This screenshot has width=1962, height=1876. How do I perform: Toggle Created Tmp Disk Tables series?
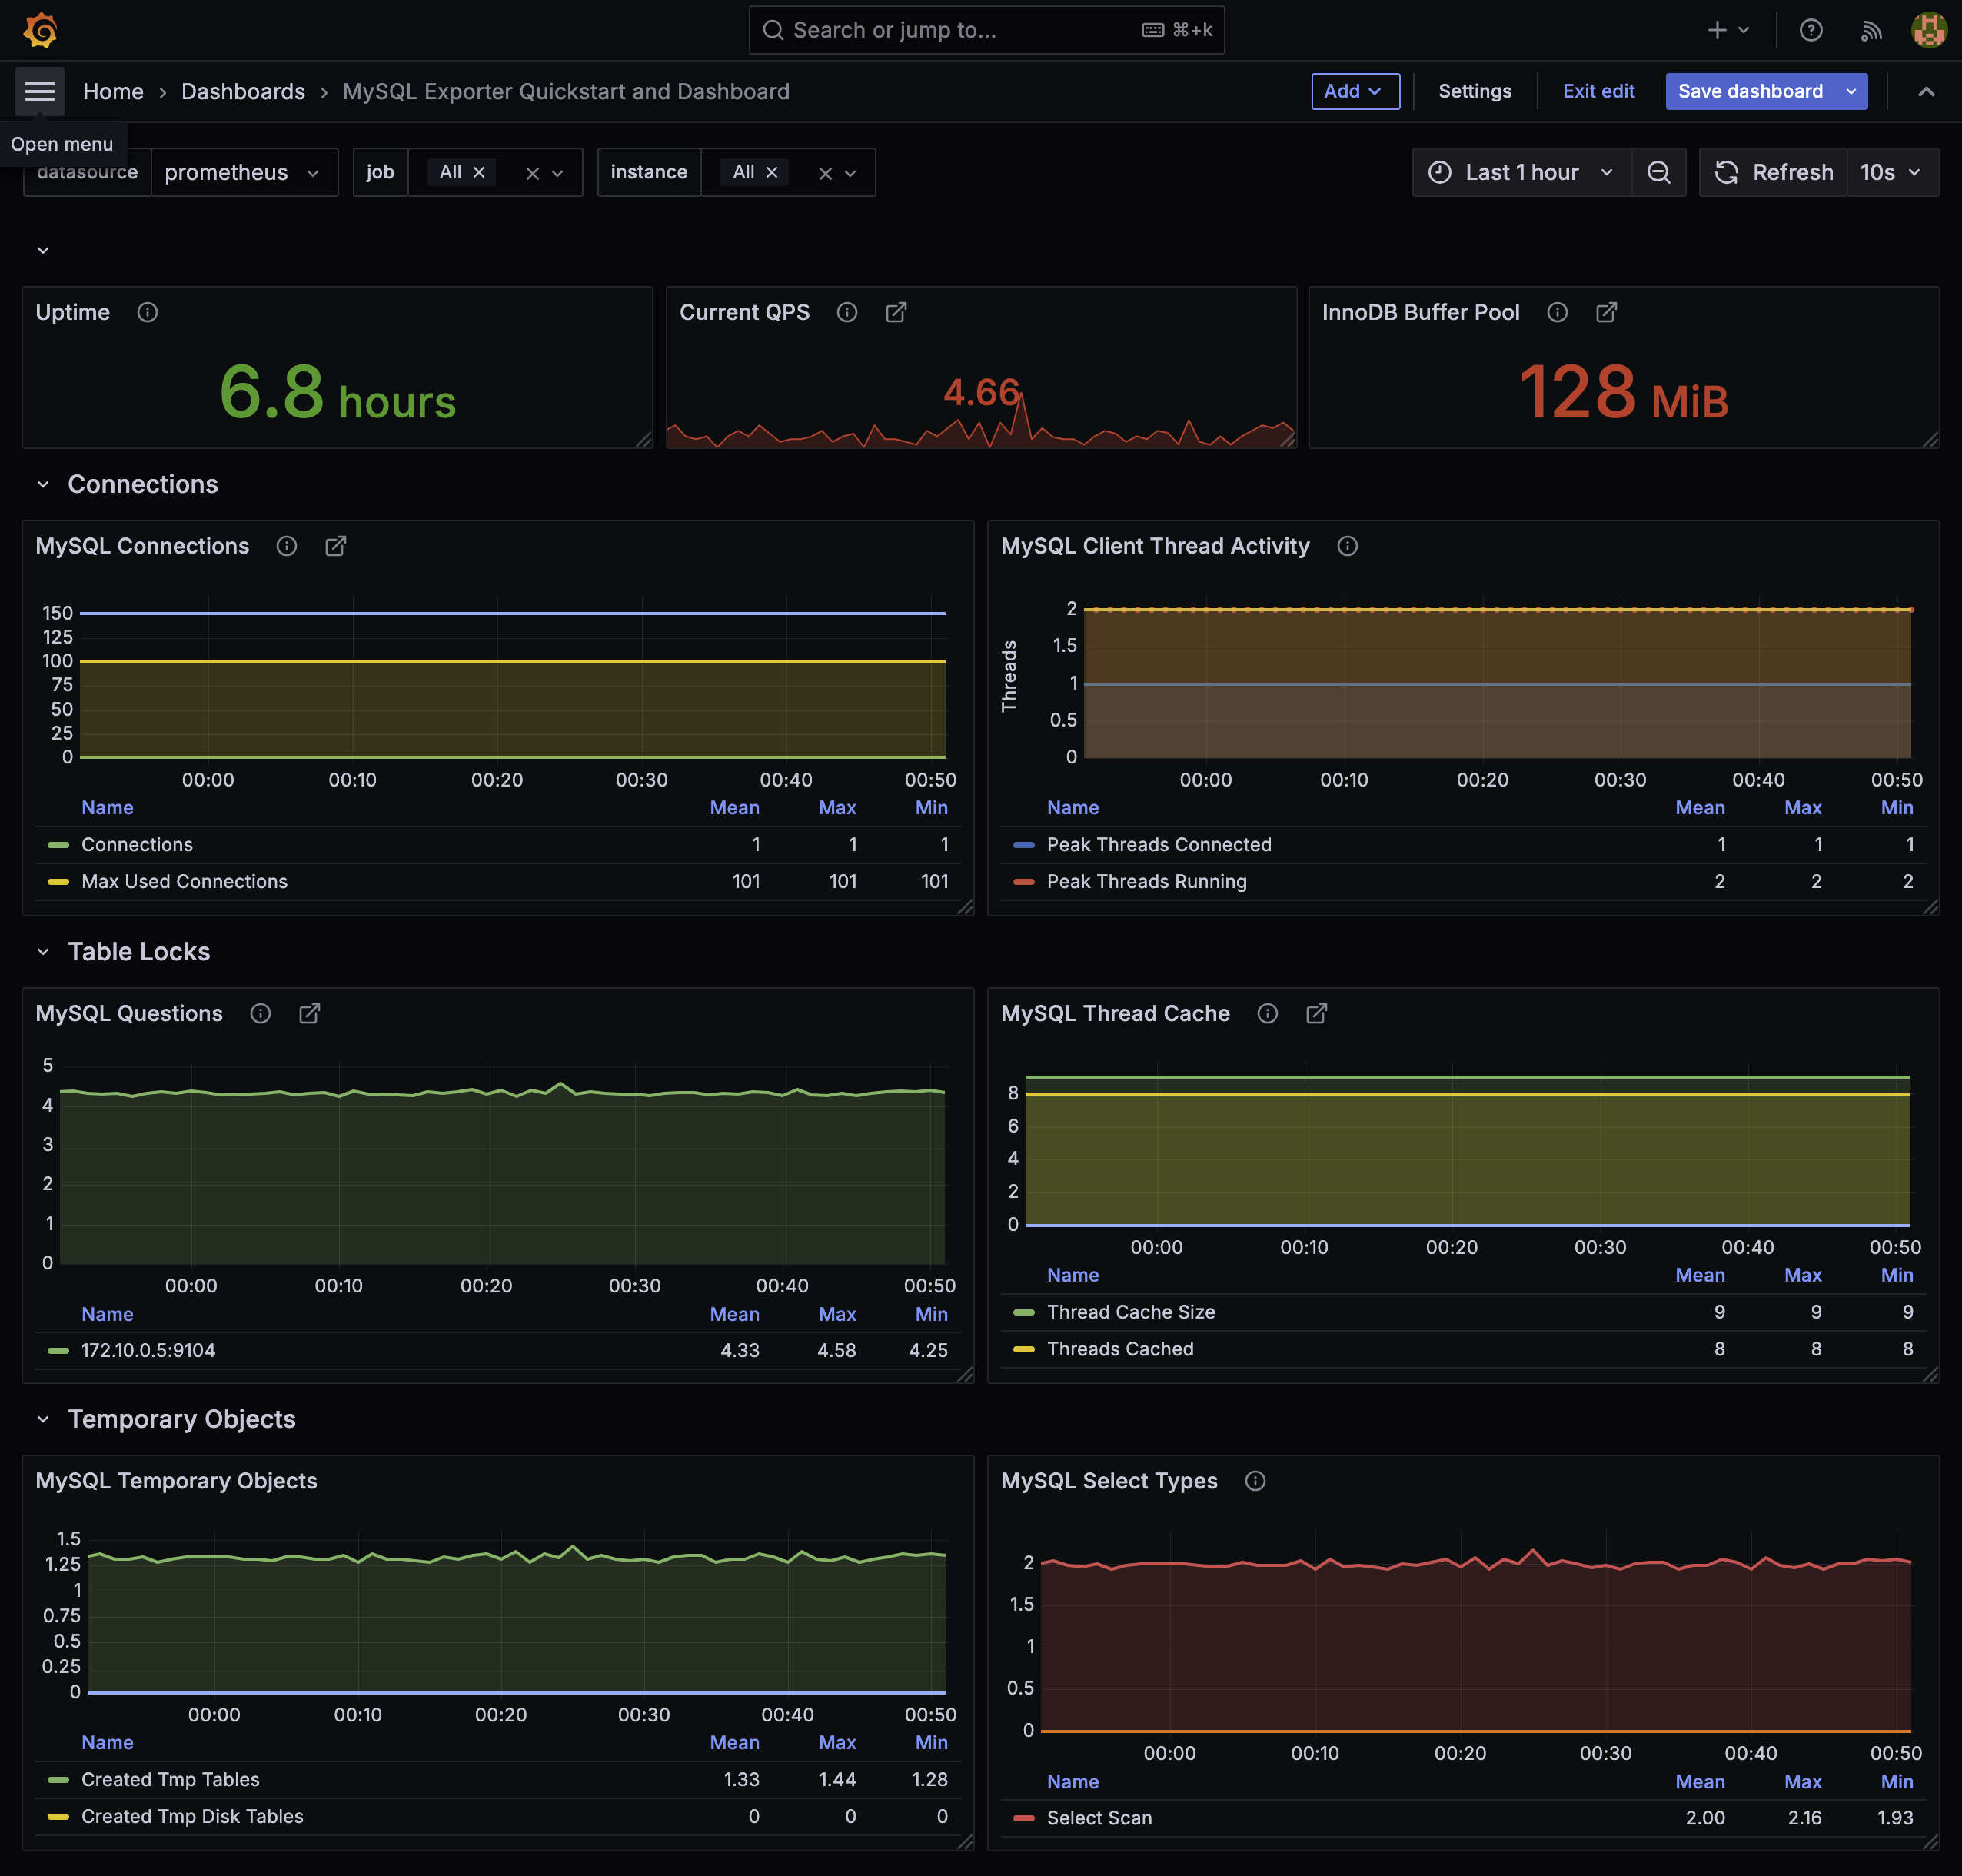tap(192, 1817)
